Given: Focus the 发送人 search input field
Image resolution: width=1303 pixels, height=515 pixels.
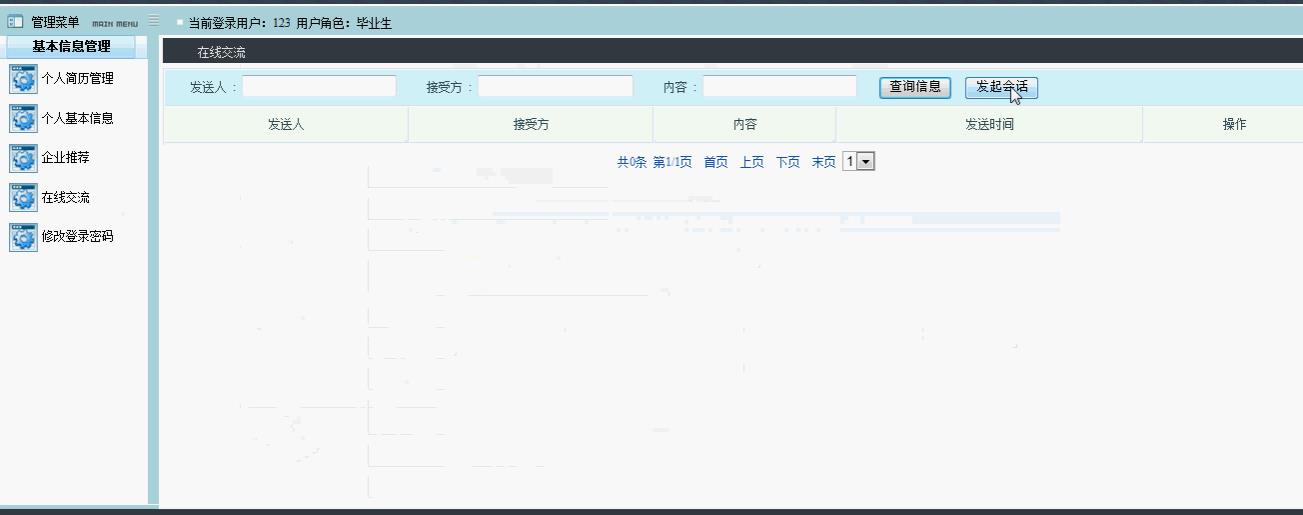Looking at the screenshot, I should (319, 87).
